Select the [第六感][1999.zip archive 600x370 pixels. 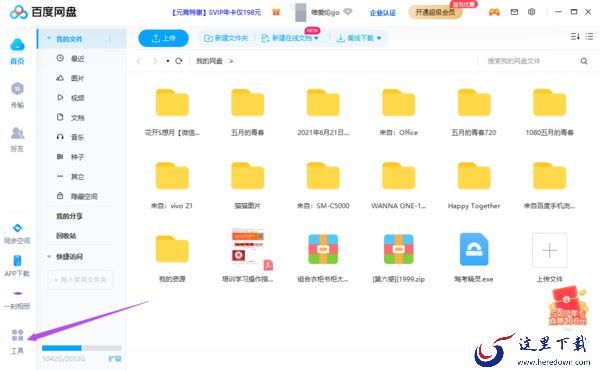point(398,249)
